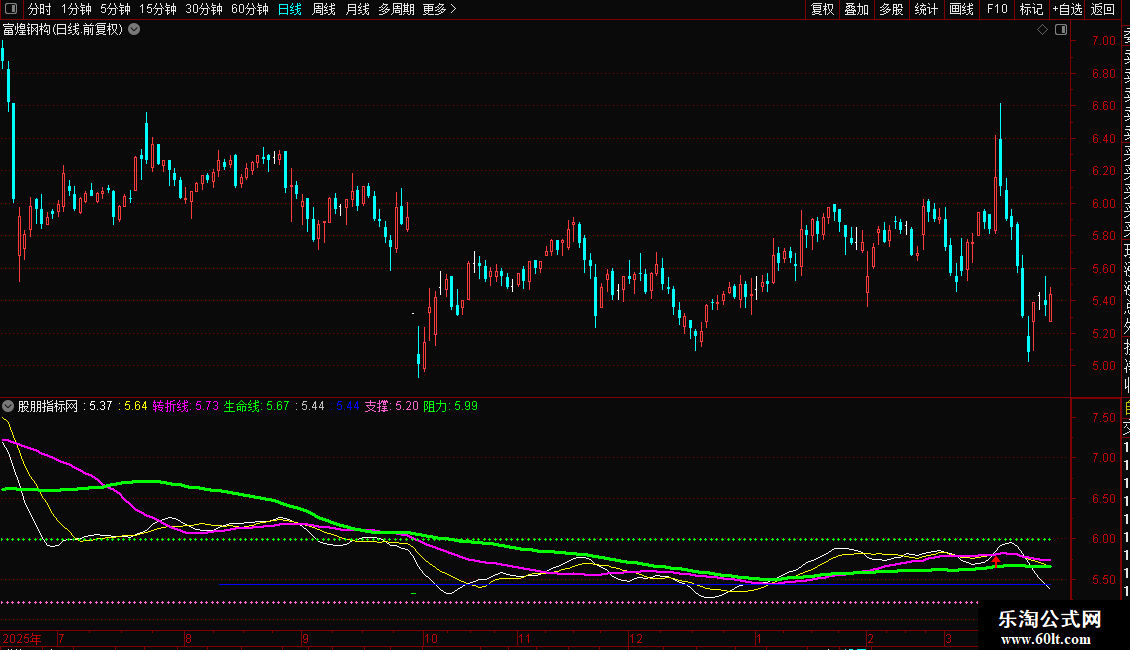The height and width of the screenshot is (650, 1130).
Task: Open dropdown next to 富煌钢构 title
Action: (134, 30)
